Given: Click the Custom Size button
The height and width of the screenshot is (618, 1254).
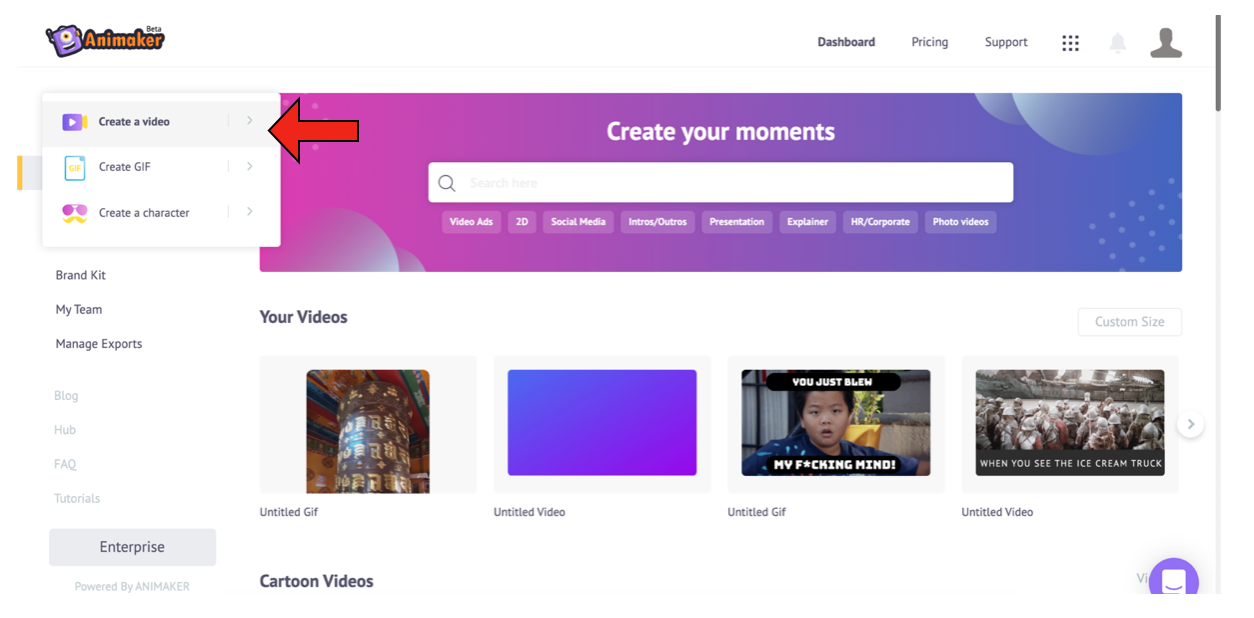Looking at the screenshot, I should coord(1129,322).
